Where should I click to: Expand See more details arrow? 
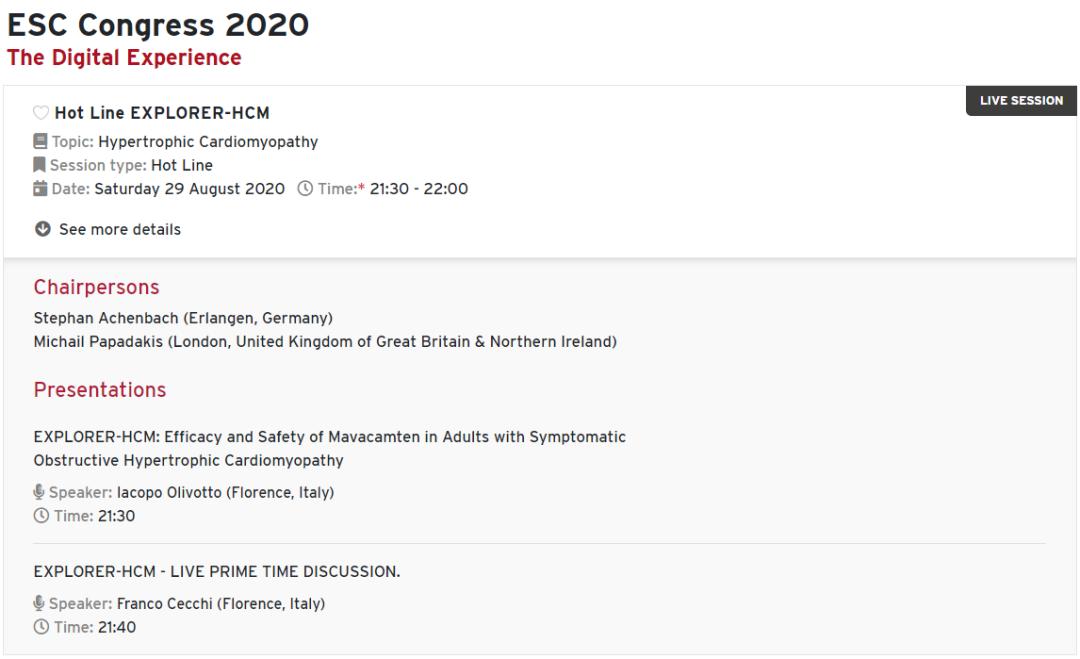click(42, 229)
